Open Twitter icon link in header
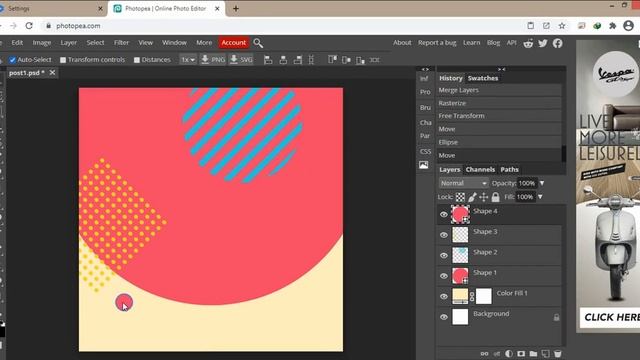This screenshot has height=360, width=640. 543,43
